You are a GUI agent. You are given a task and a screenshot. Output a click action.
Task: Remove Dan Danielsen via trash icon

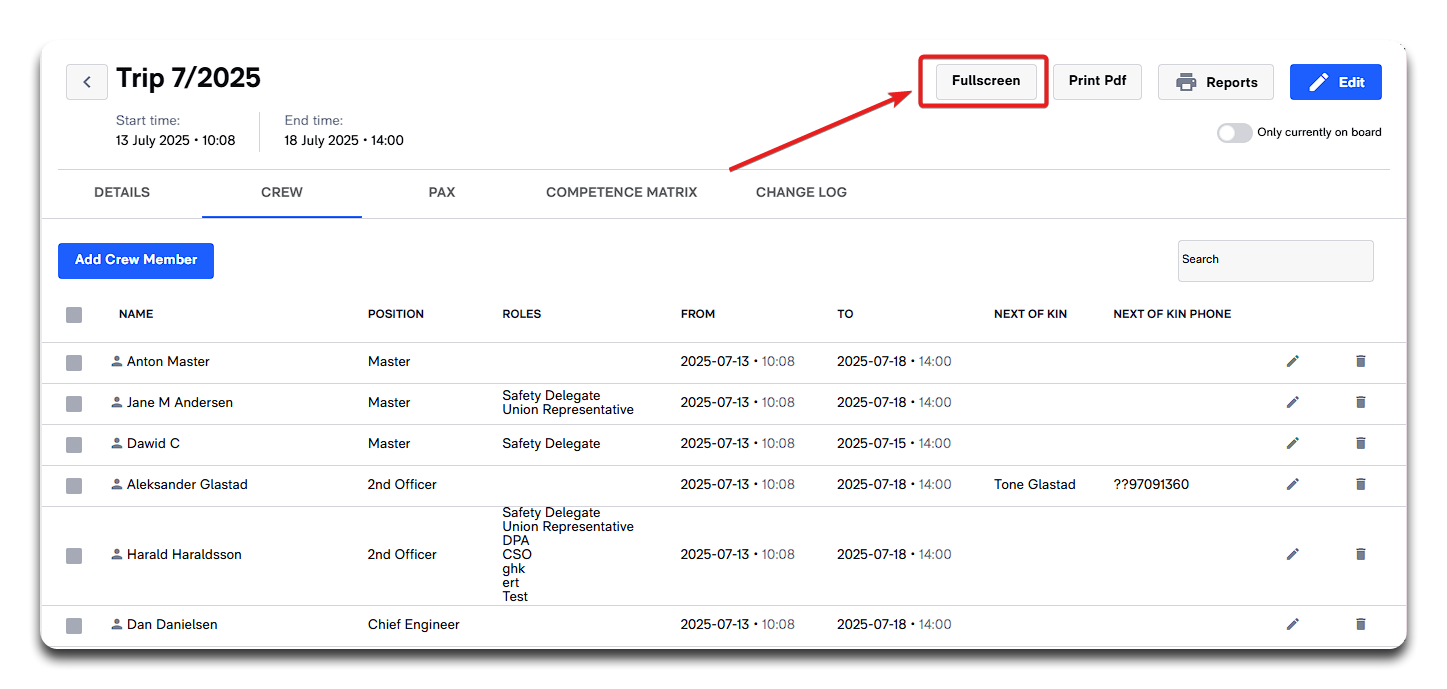[x=1360, y=624]
